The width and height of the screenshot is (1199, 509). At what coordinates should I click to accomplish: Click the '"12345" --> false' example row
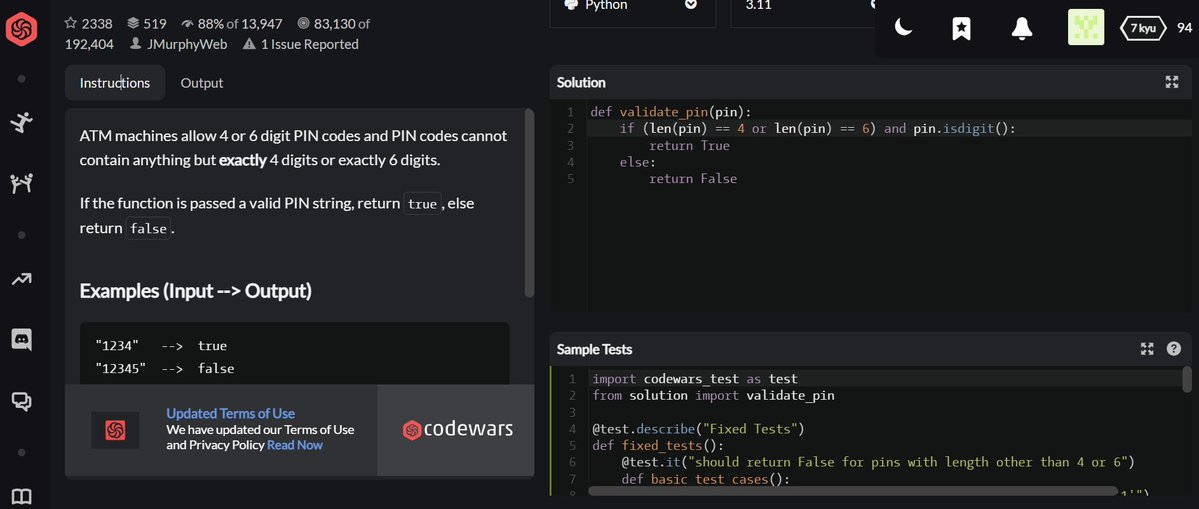pos(164,368)
